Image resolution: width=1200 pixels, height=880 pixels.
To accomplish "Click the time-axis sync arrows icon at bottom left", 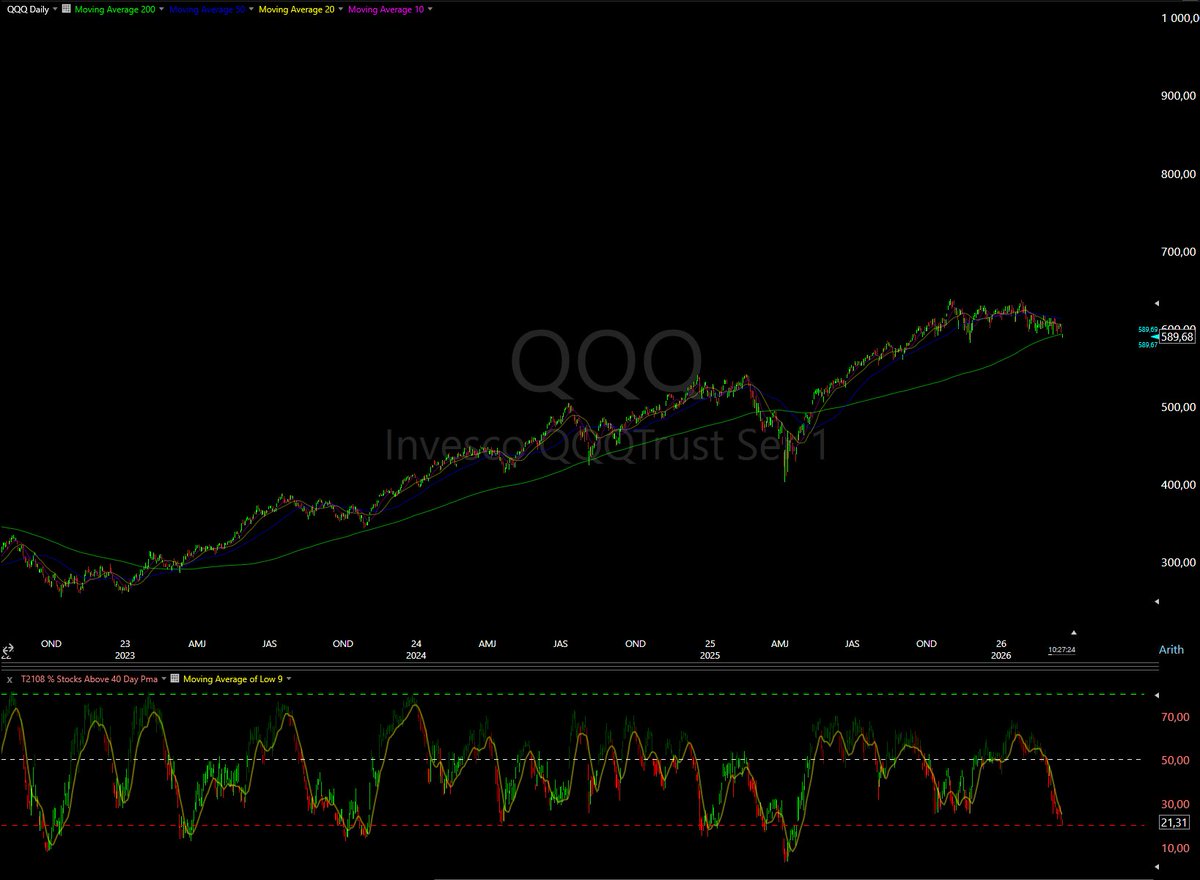I will click(6, 651).
